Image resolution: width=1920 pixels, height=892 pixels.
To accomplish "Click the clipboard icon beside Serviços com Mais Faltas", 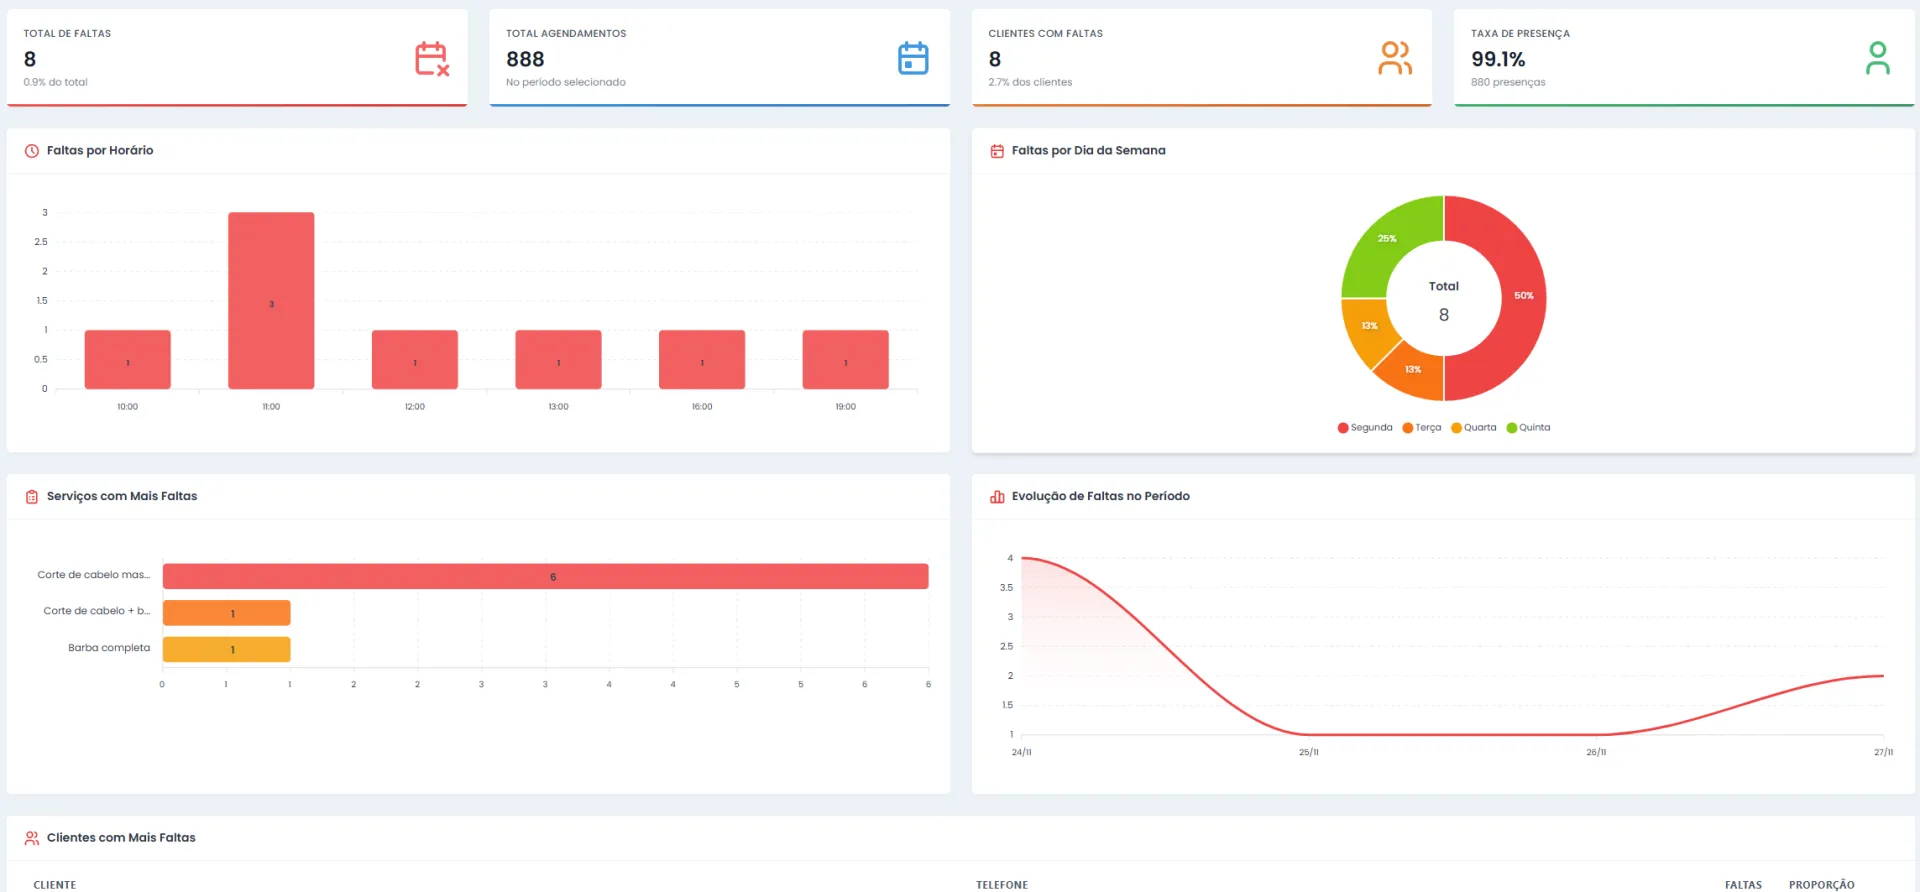I will 32,497.
